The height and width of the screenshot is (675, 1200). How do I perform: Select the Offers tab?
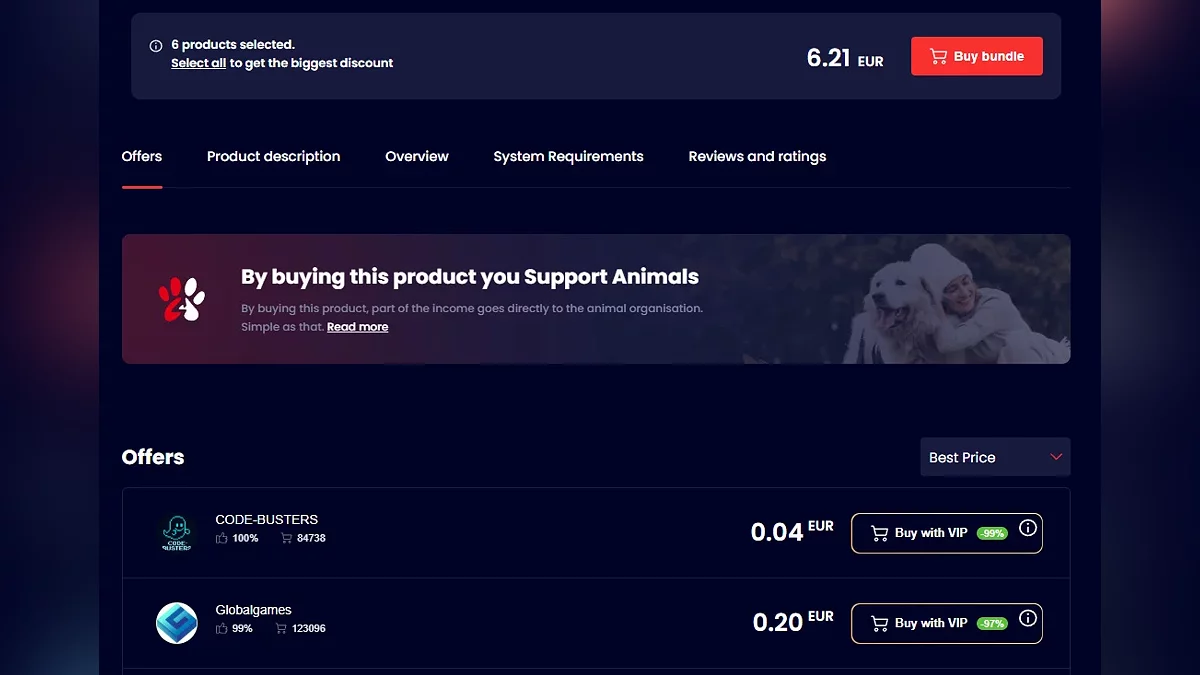point(142,156)
